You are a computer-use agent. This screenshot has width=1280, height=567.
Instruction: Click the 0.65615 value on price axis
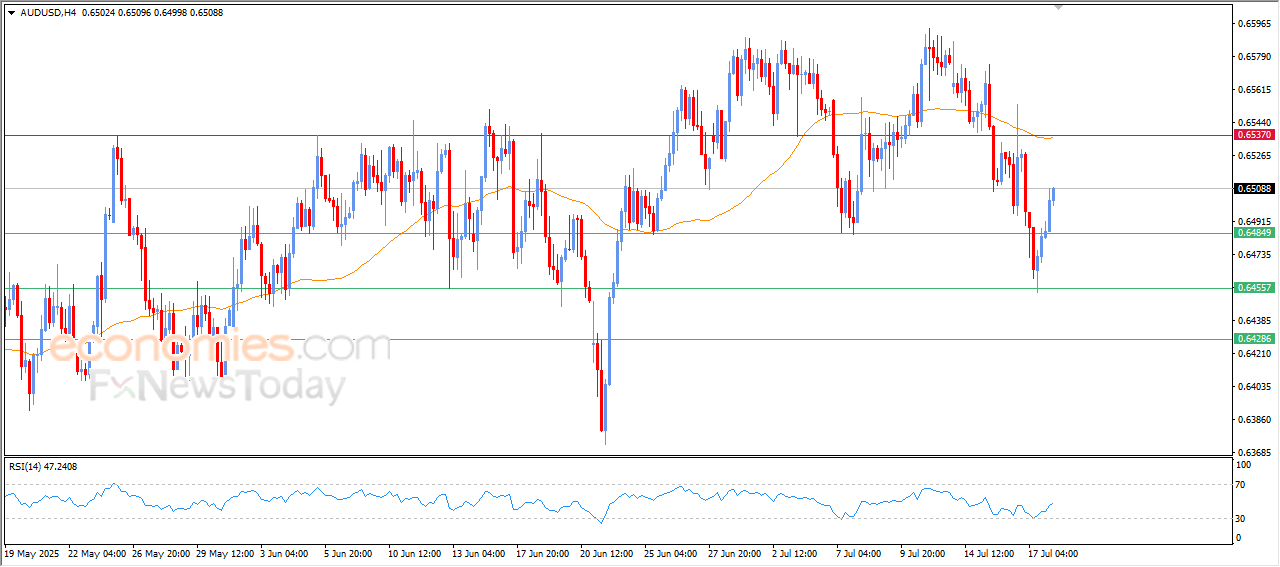(x=1254, y=89)
